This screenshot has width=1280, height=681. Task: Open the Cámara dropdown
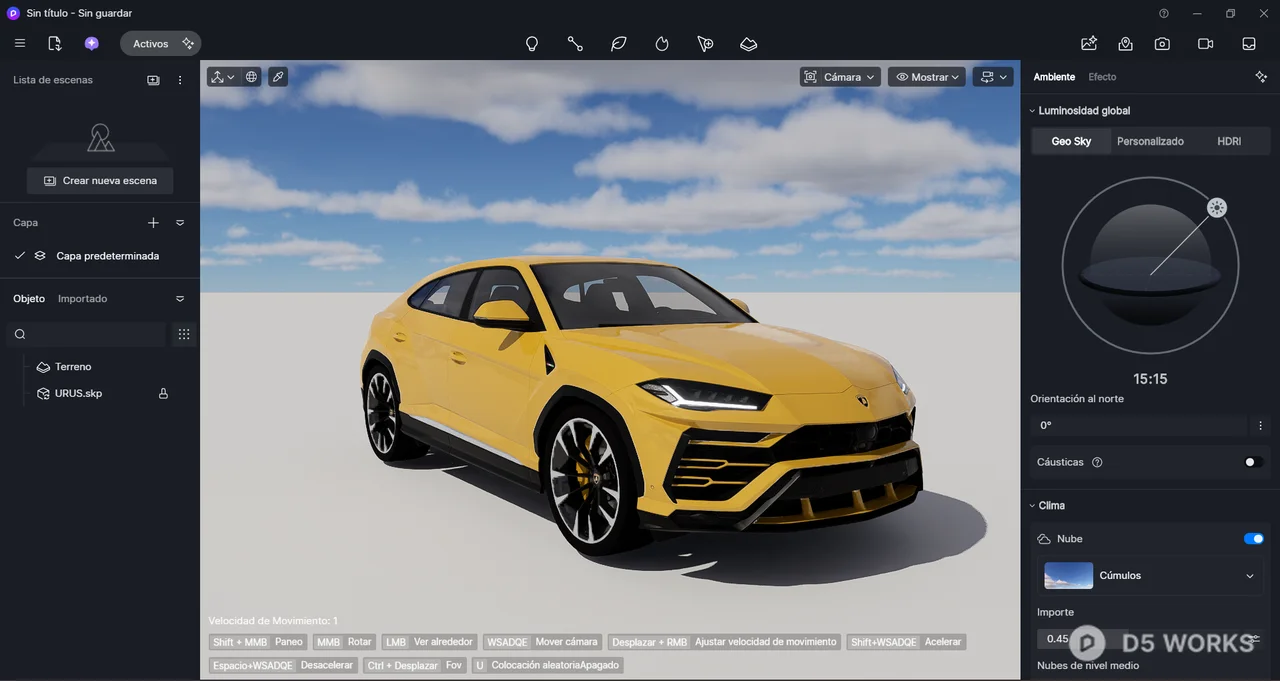(x=840, y=77)
